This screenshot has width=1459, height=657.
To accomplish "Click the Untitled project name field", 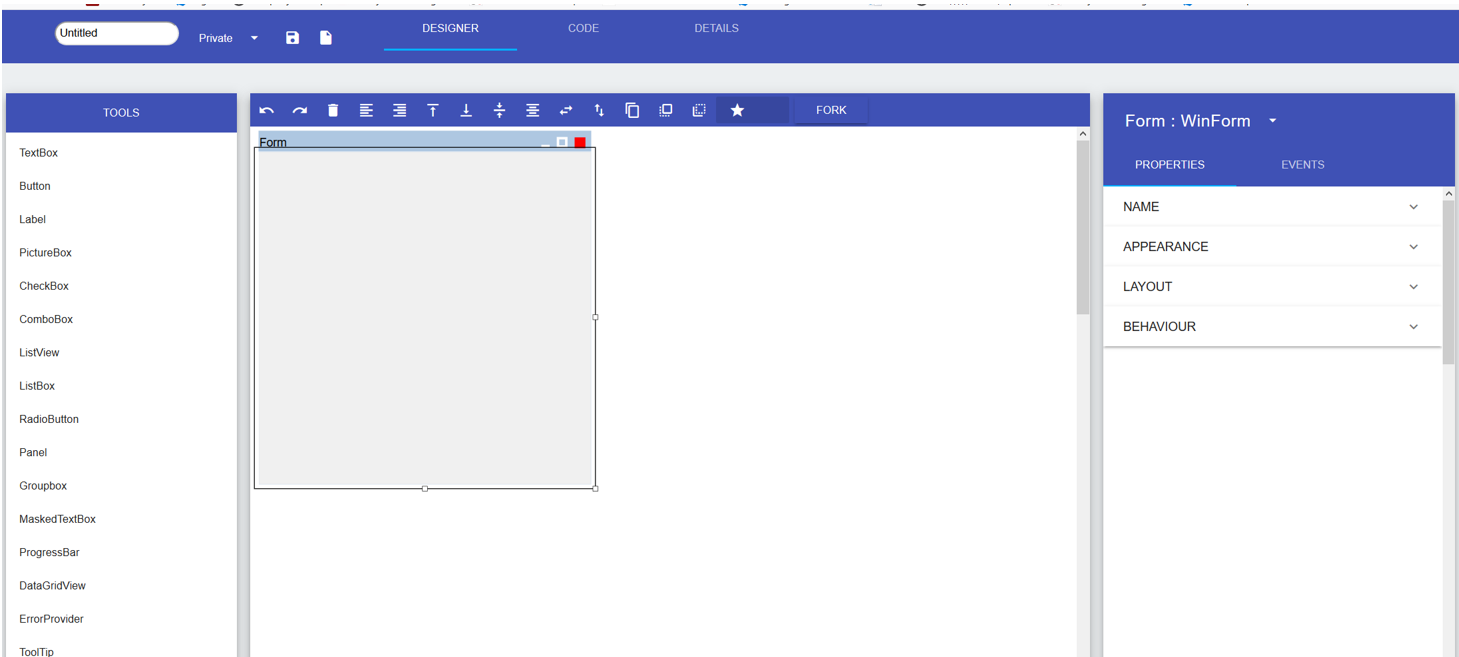I will (116, 33).
